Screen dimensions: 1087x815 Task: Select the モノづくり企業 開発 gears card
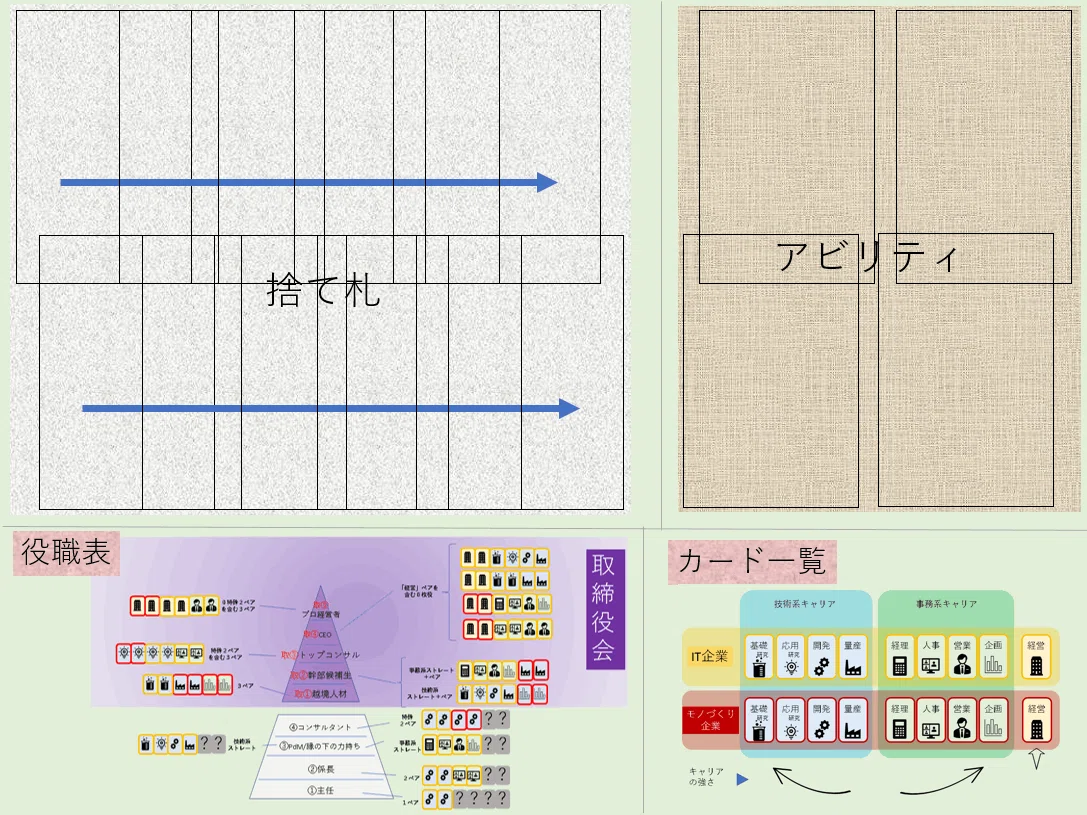(821, 720)
